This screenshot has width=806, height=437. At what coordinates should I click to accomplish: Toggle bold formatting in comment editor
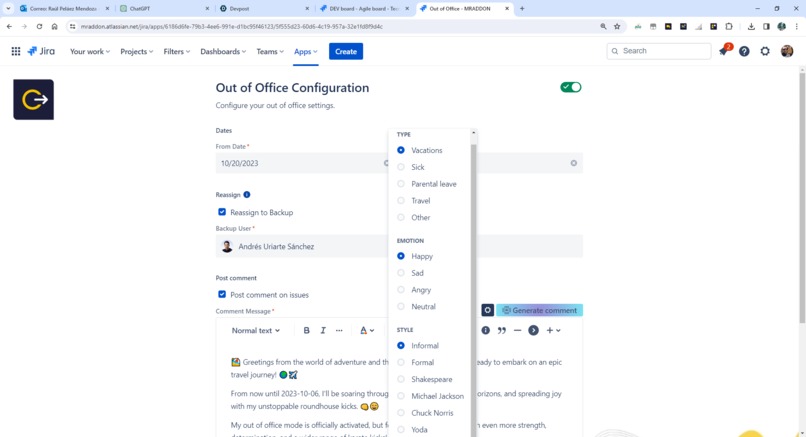pos(306,331)
